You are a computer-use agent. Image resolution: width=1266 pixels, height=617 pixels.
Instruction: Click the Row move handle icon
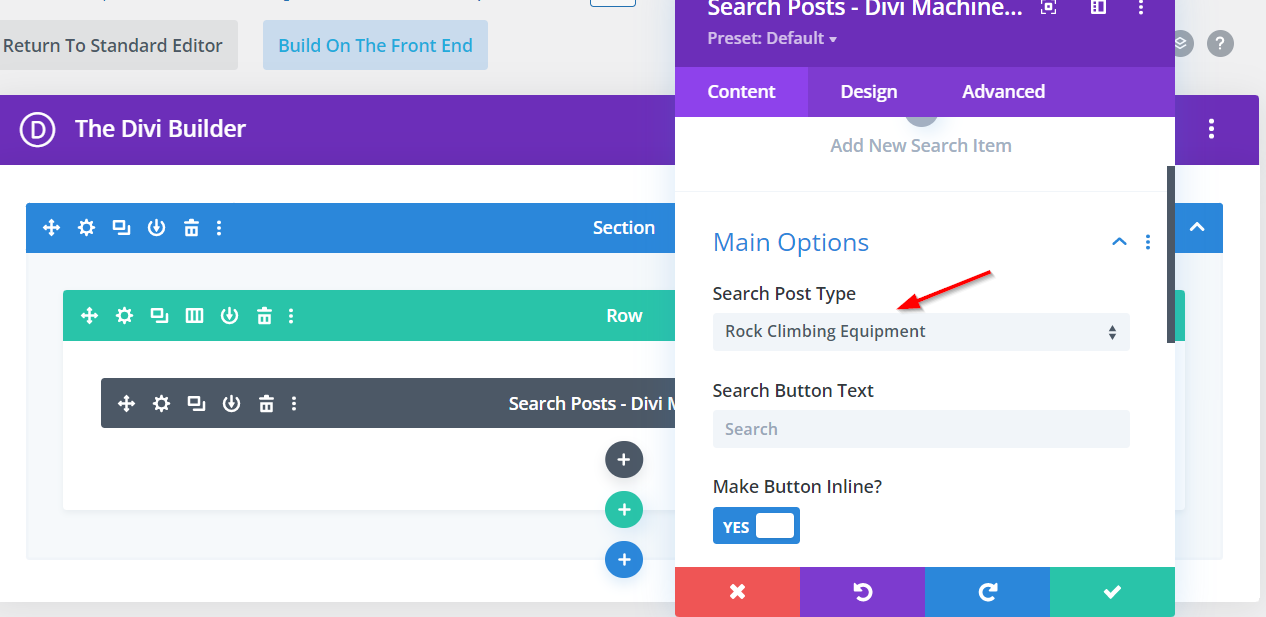click(x=89, y=316)
